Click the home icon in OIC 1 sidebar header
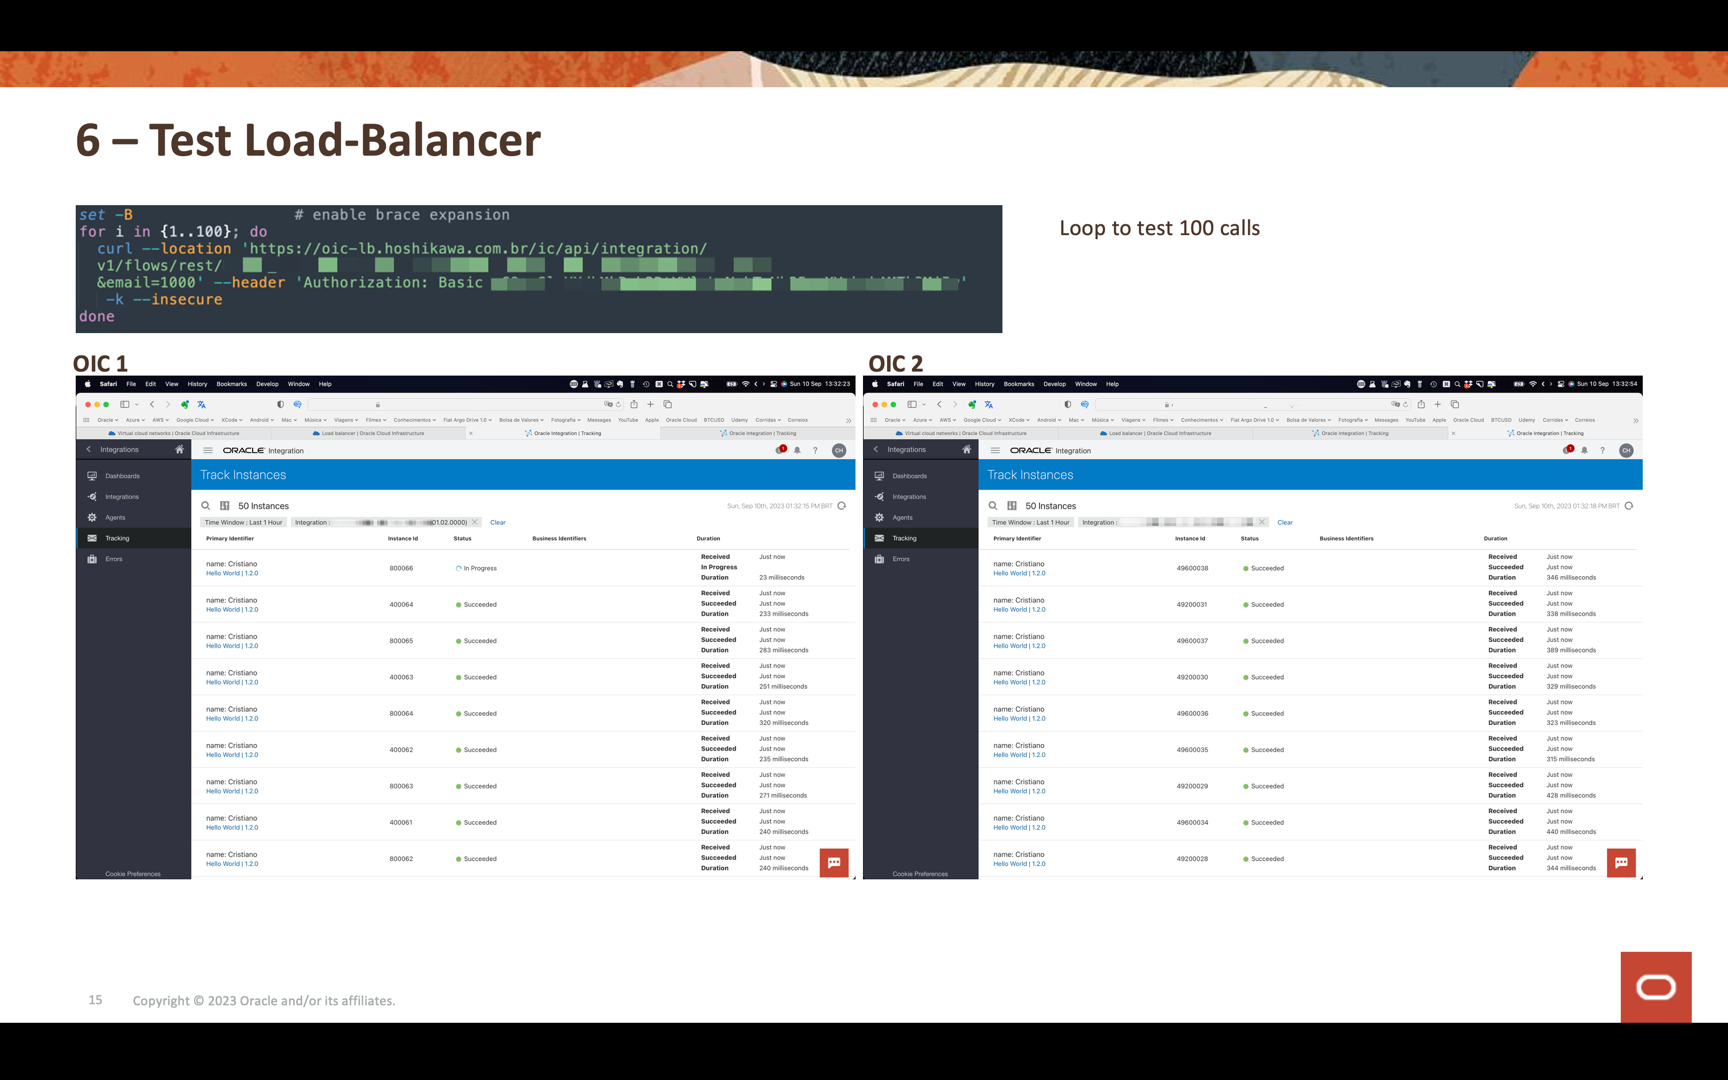The image size is (1728, 1080). [180, 450]
